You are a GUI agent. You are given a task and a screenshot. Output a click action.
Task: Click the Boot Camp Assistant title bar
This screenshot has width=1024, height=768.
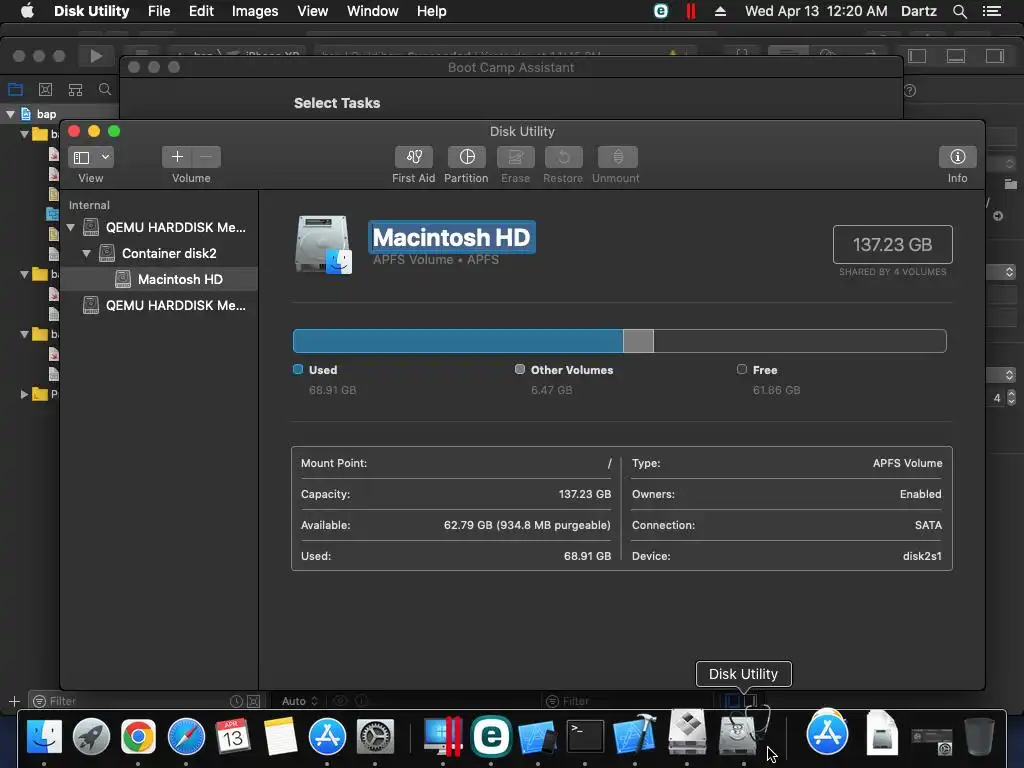[x=511, y=67]
